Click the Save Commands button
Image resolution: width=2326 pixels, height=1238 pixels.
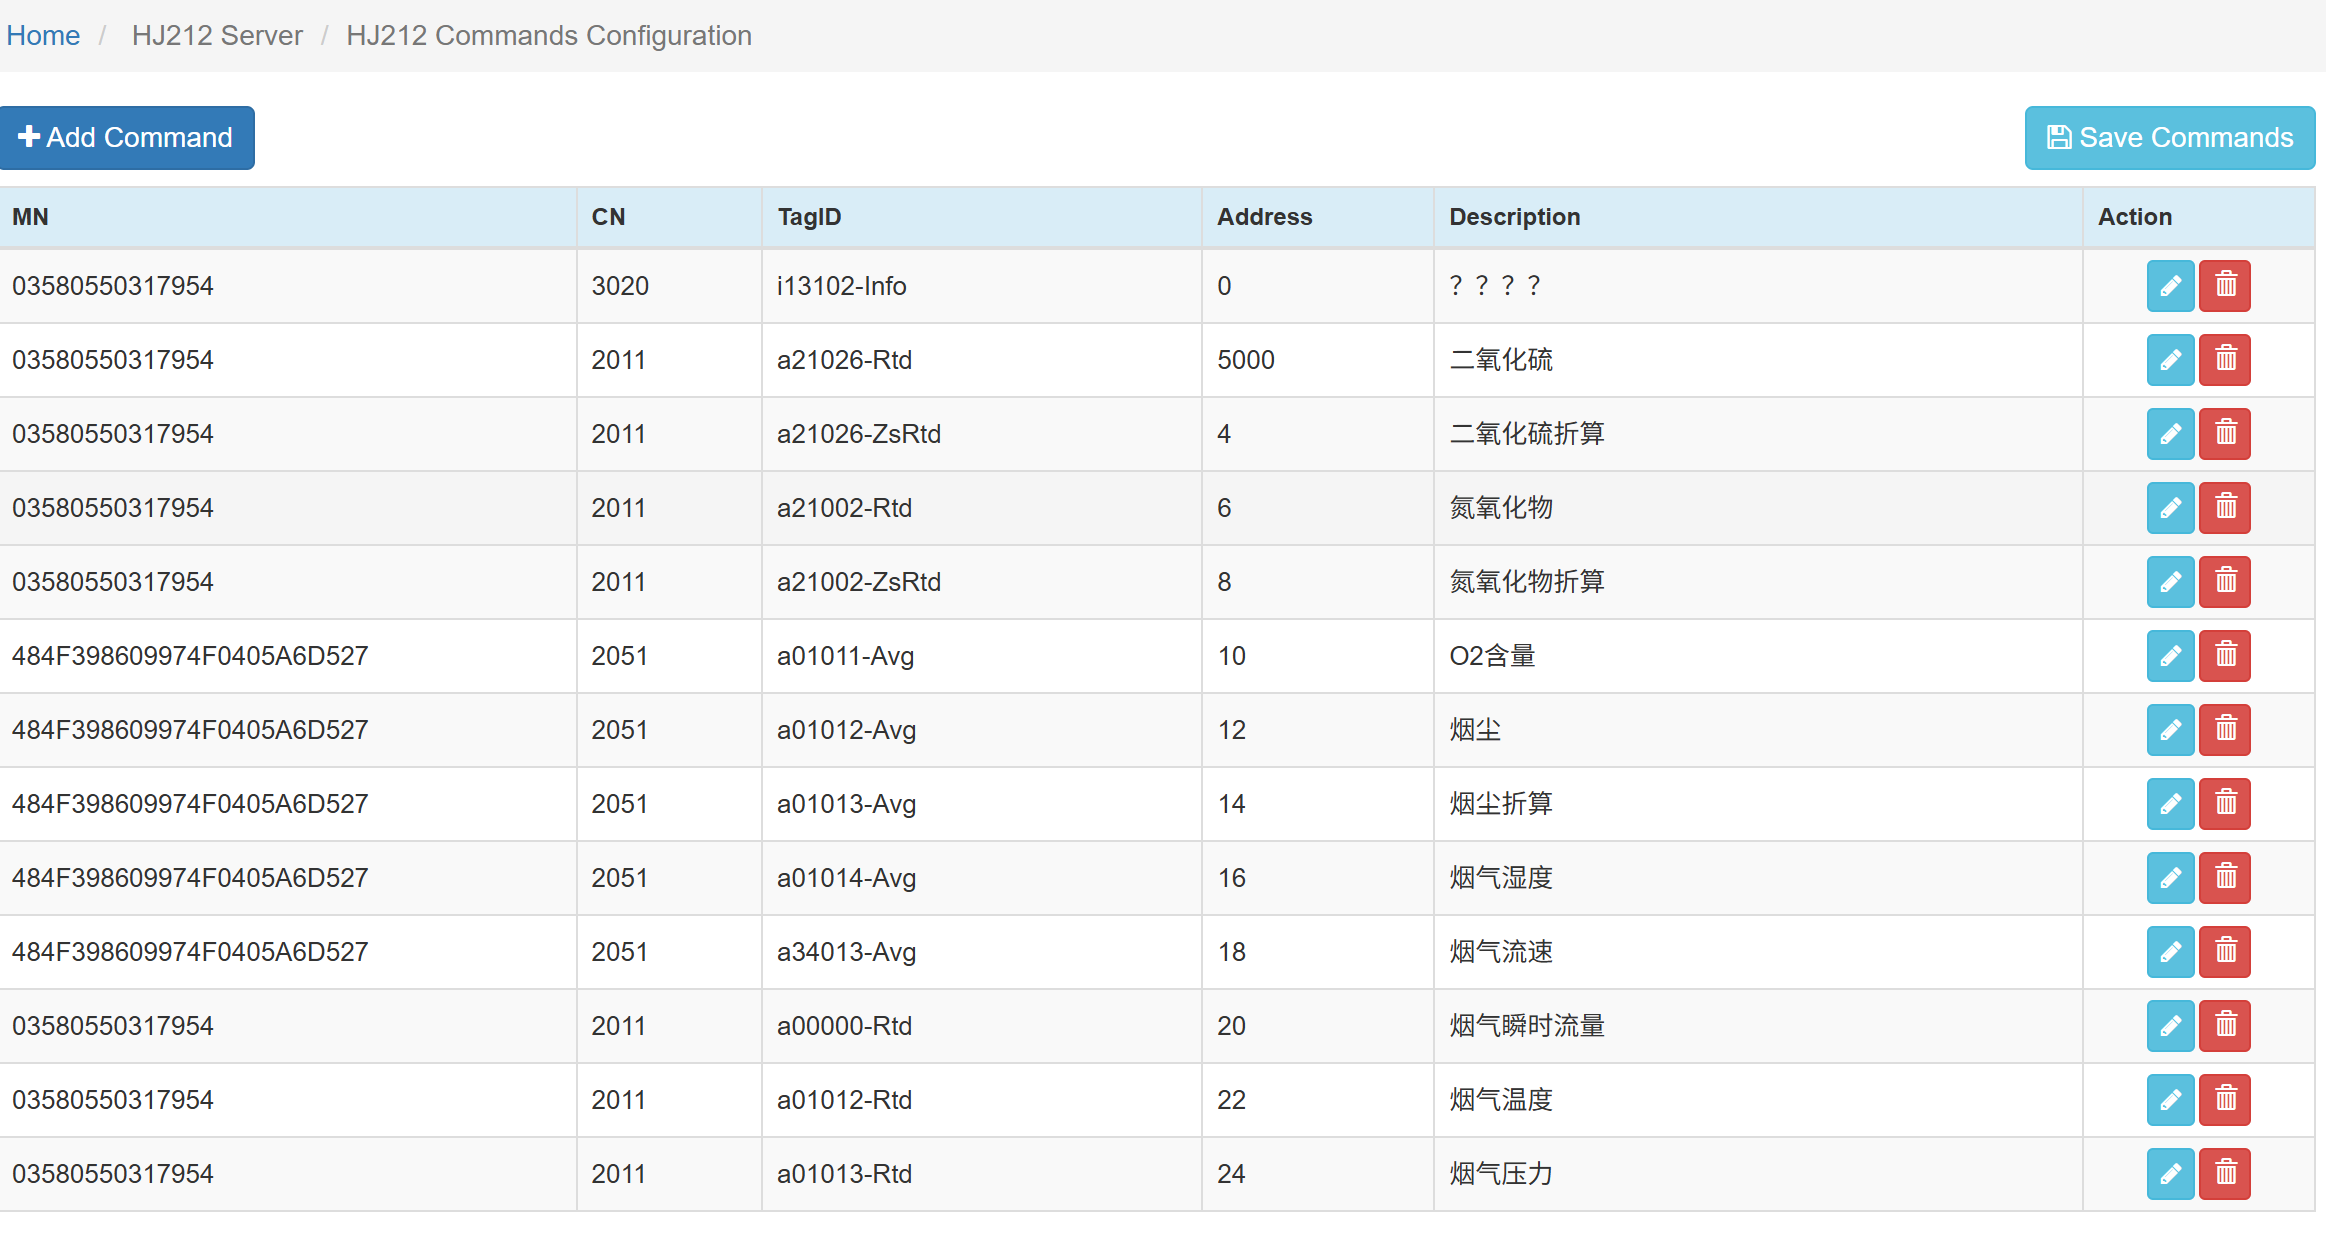[2170, 138]
